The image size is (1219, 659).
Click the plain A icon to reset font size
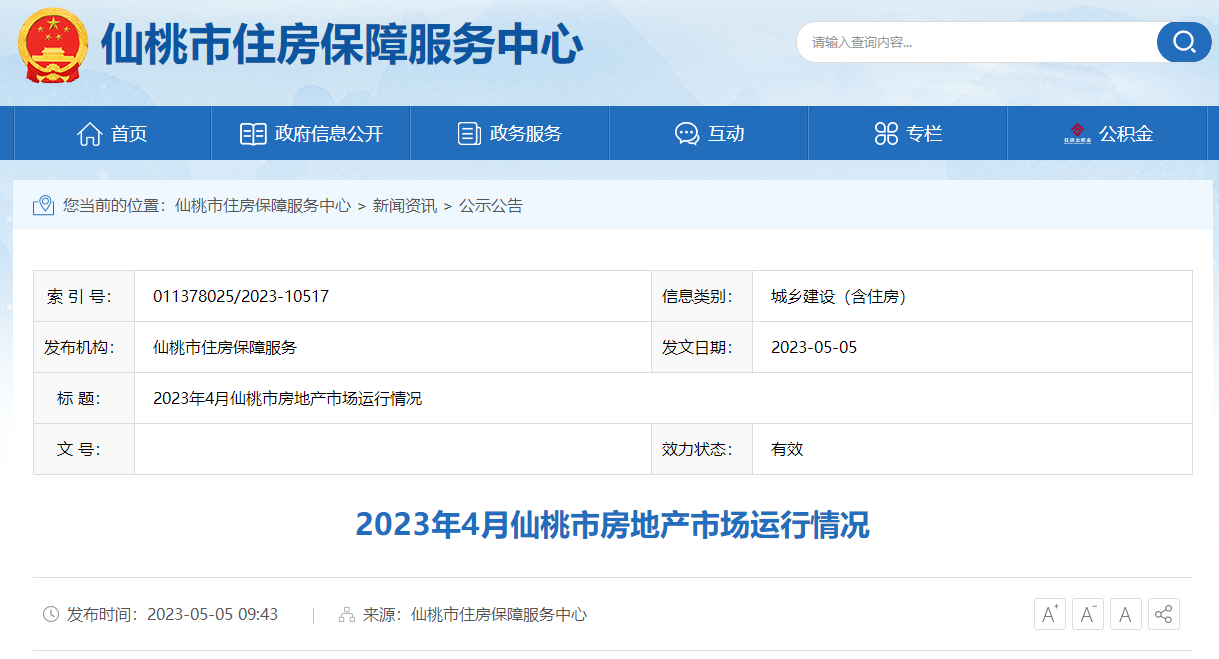click(1125, 614)
